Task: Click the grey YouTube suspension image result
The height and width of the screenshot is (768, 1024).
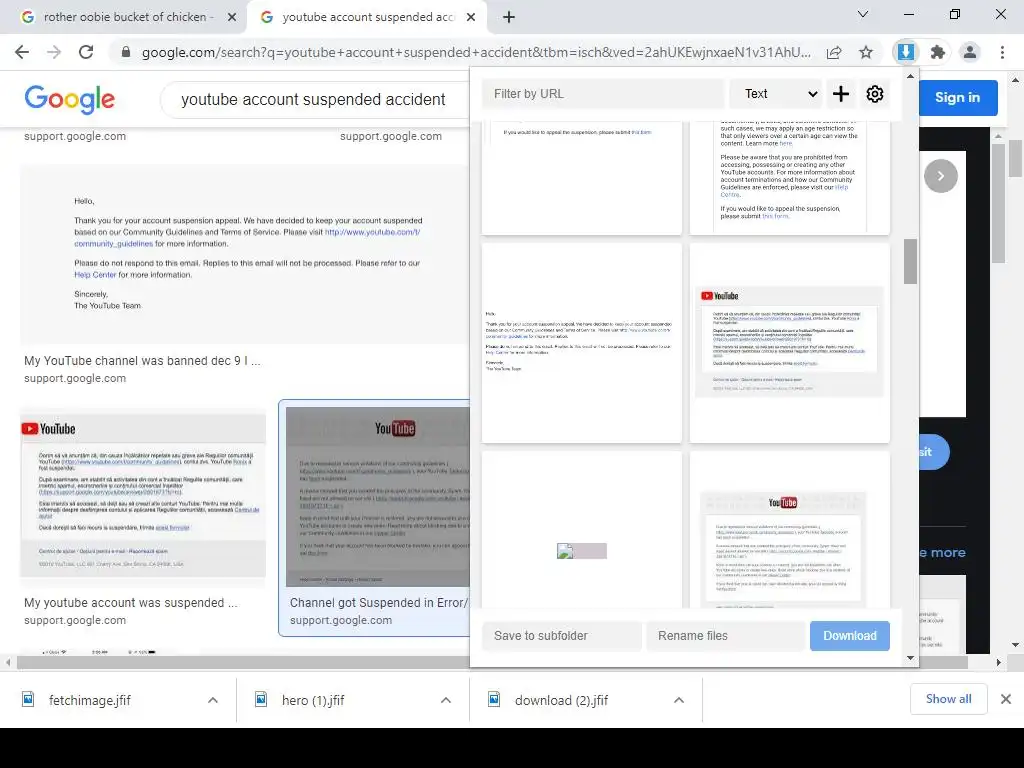Action: pyautogui.click(x=377, y=497)
